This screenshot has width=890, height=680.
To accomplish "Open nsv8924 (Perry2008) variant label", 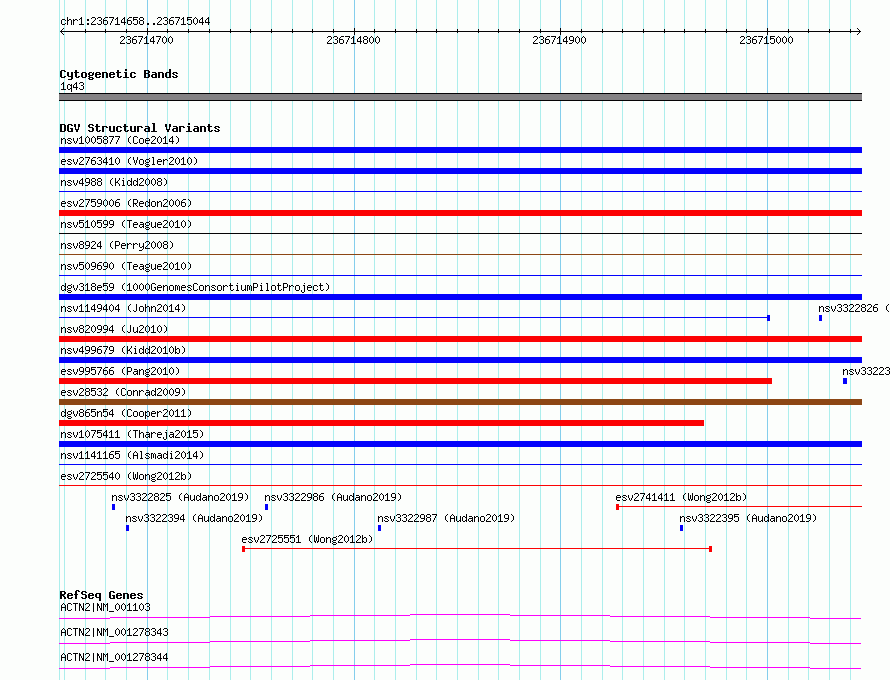I will [117, 245].
